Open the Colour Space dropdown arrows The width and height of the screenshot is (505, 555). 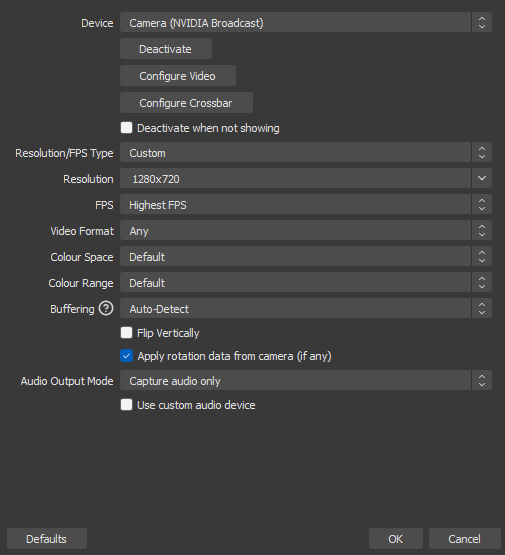click(482, 257)
